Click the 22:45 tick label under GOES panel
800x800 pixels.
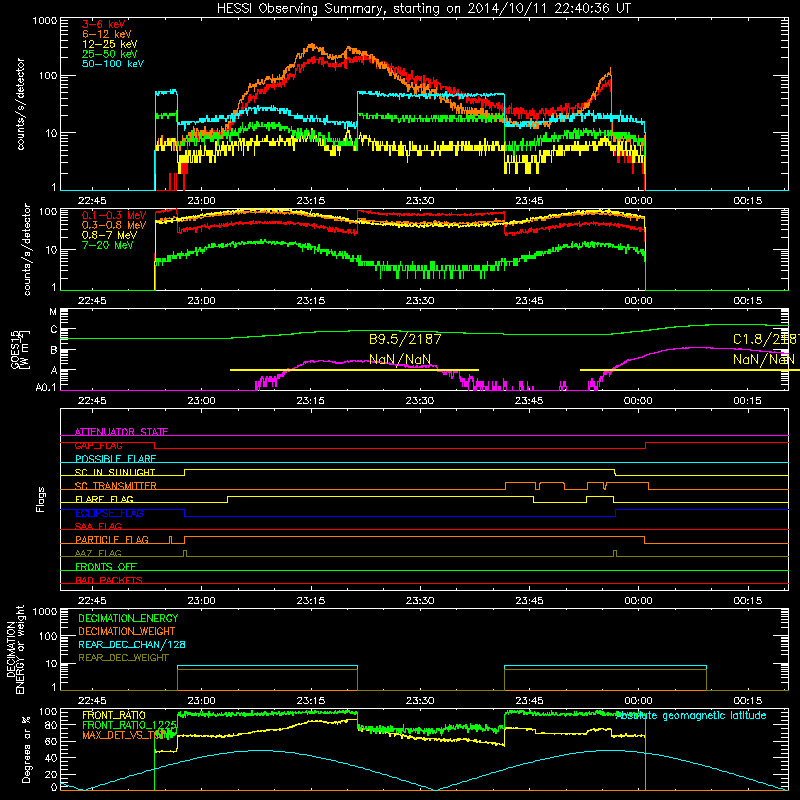[92, 401]
